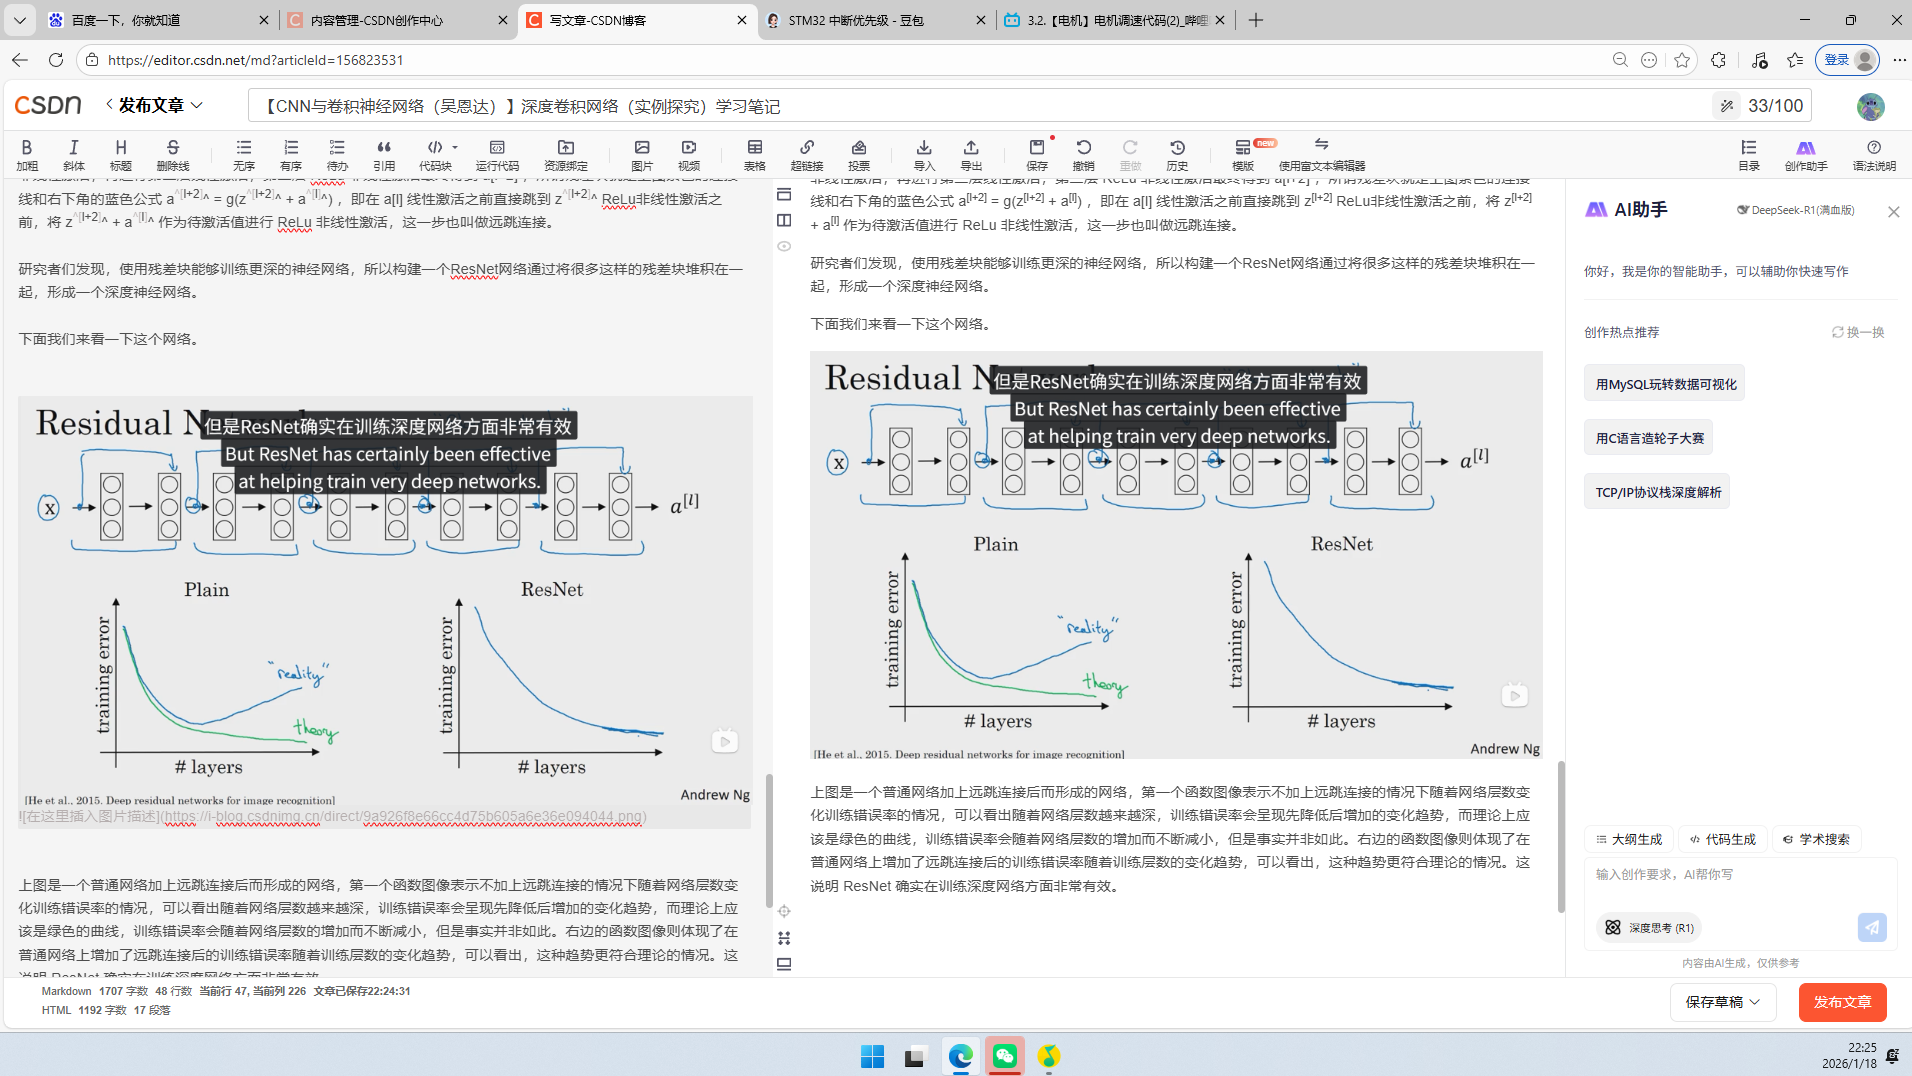Image resolution: width=1912 pixels, height=1076 pixels.
Task: Insert a heading (标题)
Action: point(121,154)
